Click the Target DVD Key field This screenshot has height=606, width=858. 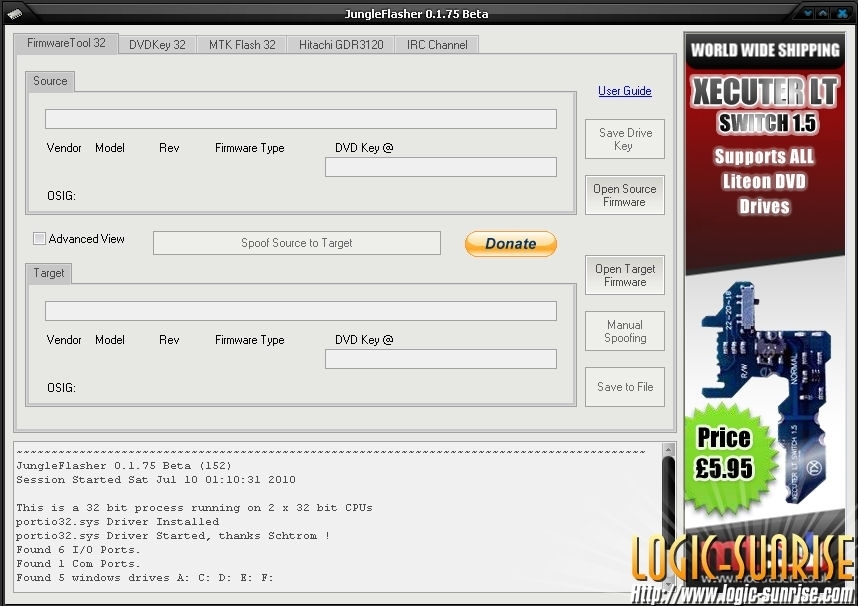[x=440, y=359]
